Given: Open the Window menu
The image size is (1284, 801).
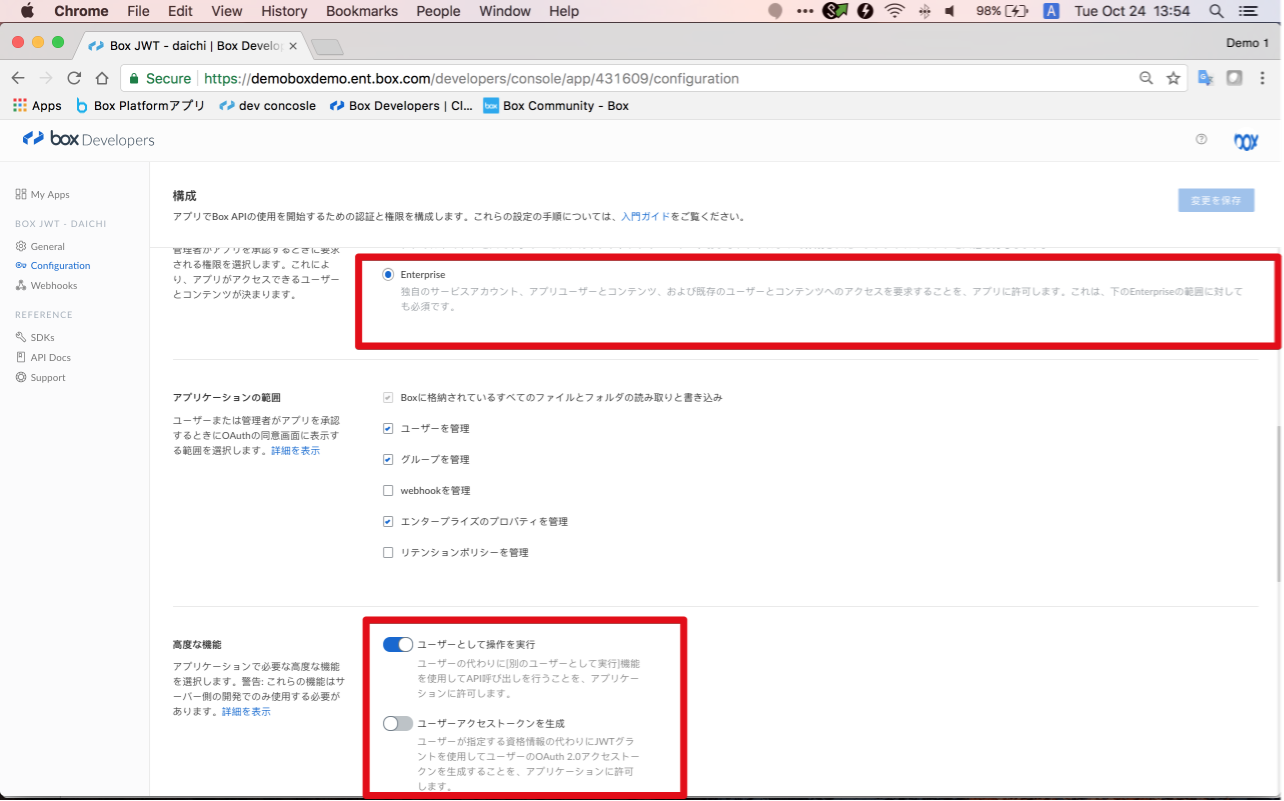Looking at the screenshot, I should coord(505,11).
